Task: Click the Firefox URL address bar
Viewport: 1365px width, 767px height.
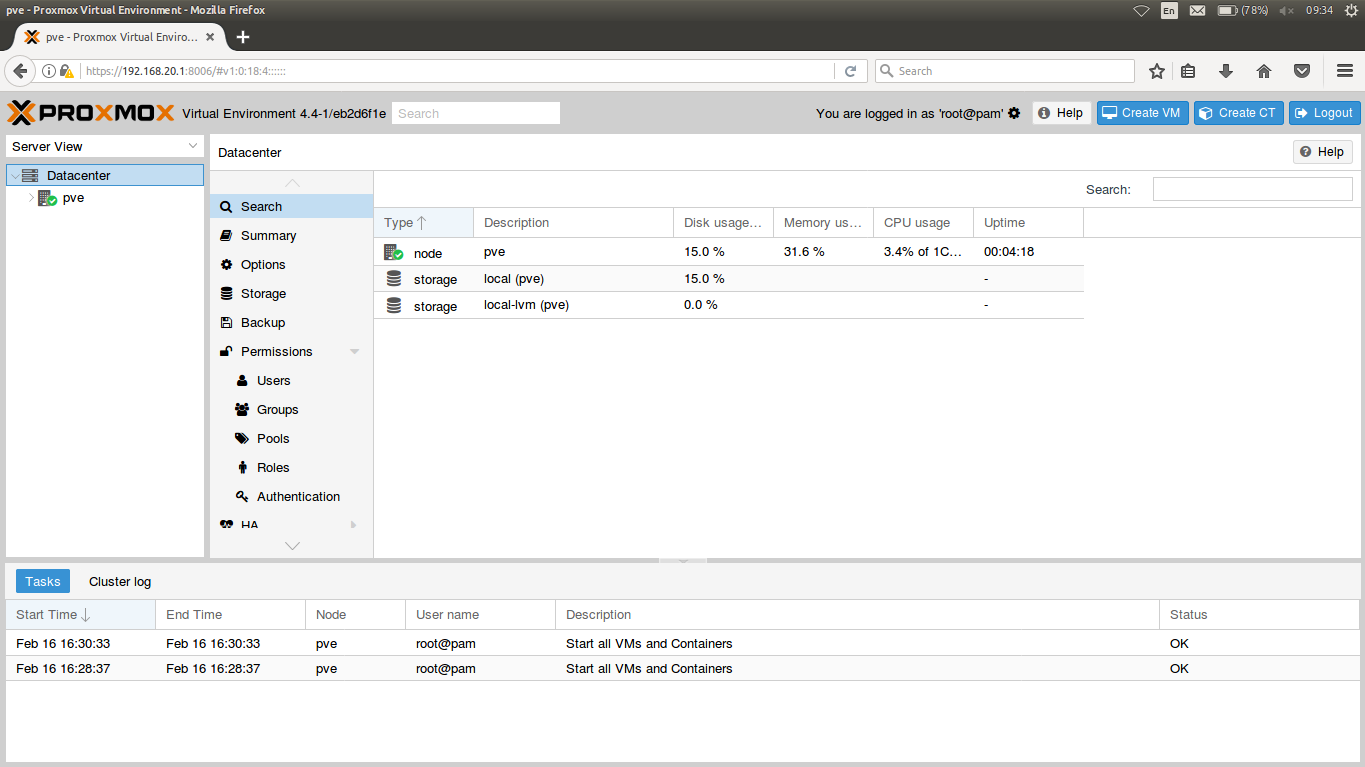Action: coord(458,71)
